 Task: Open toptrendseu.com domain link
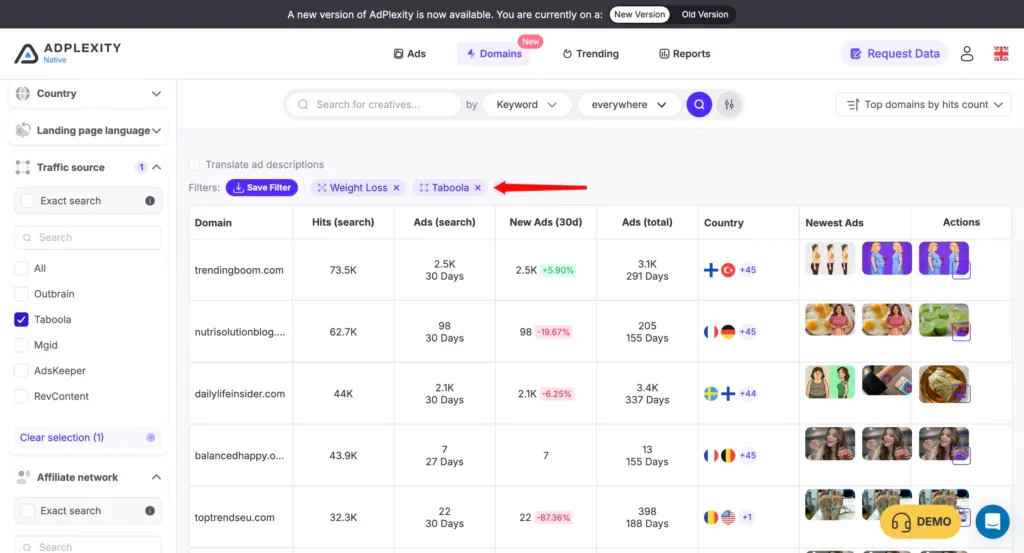234,518
